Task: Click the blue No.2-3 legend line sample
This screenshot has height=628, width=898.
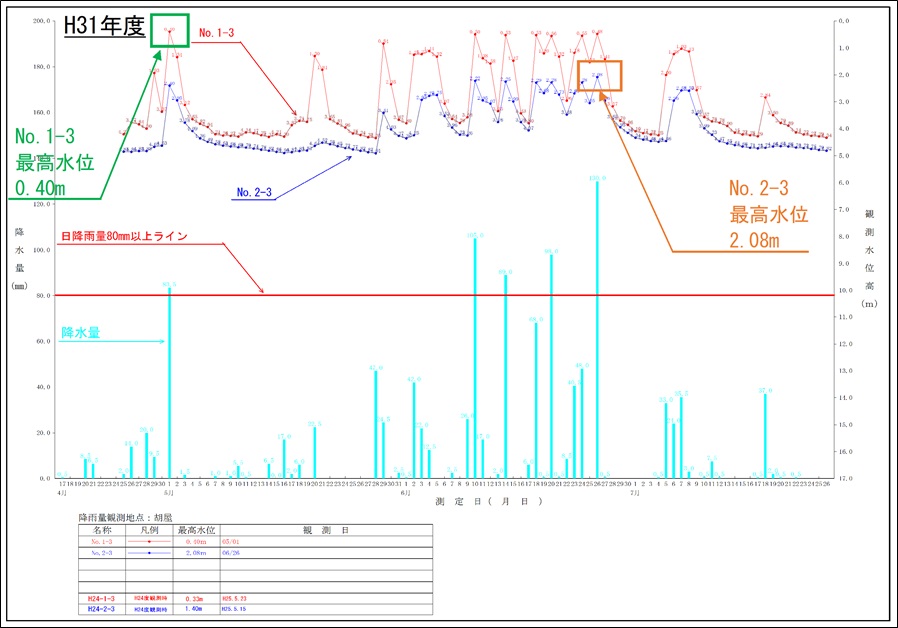Action: click(x=149, y=551)
